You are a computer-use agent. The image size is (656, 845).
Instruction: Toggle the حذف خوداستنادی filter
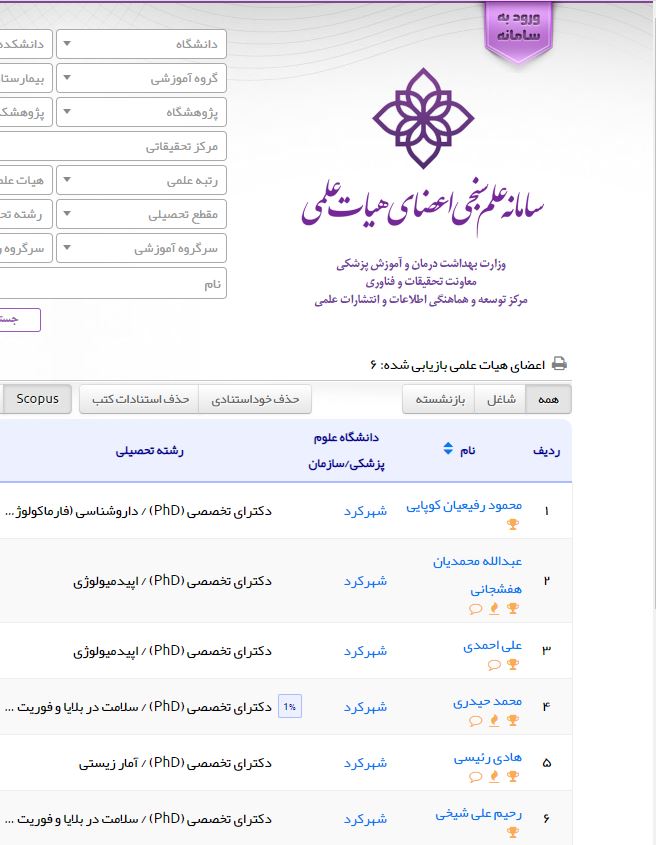pyautogui.click(x=256, y=399)
